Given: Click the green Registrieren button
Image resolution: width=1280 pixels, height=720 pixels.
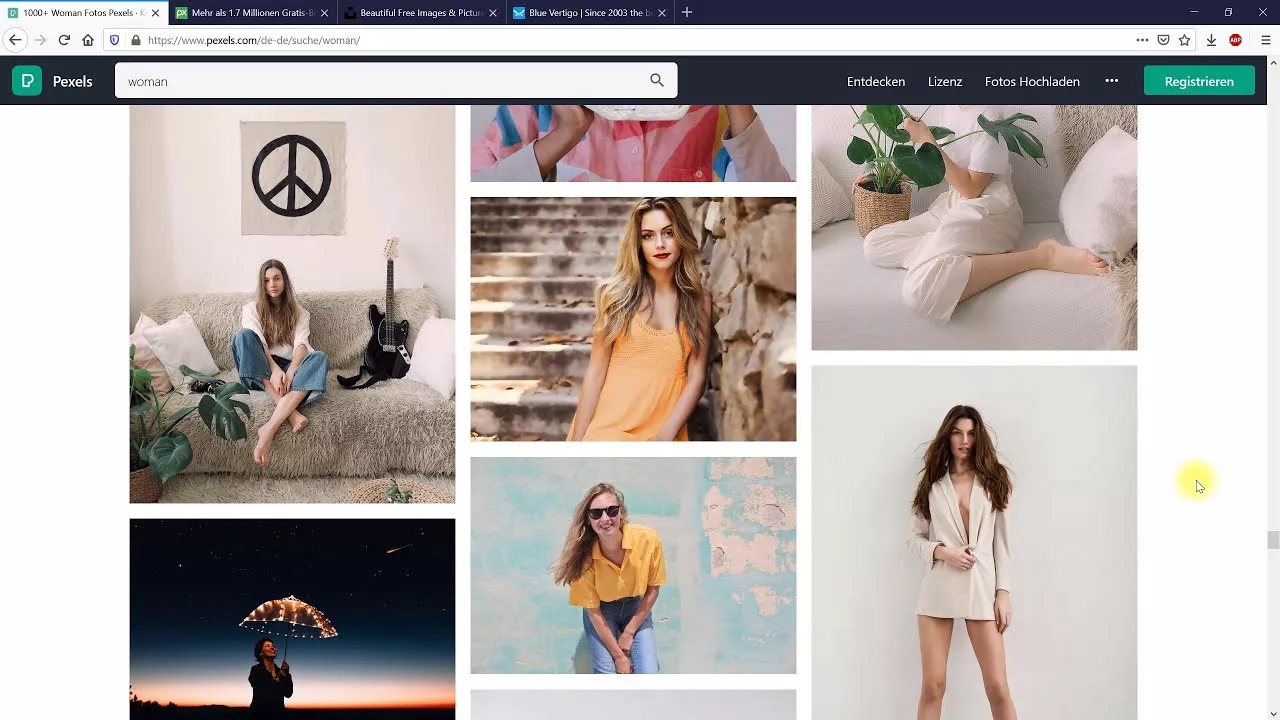Looking at the screenshot, I should point(1199,80).
